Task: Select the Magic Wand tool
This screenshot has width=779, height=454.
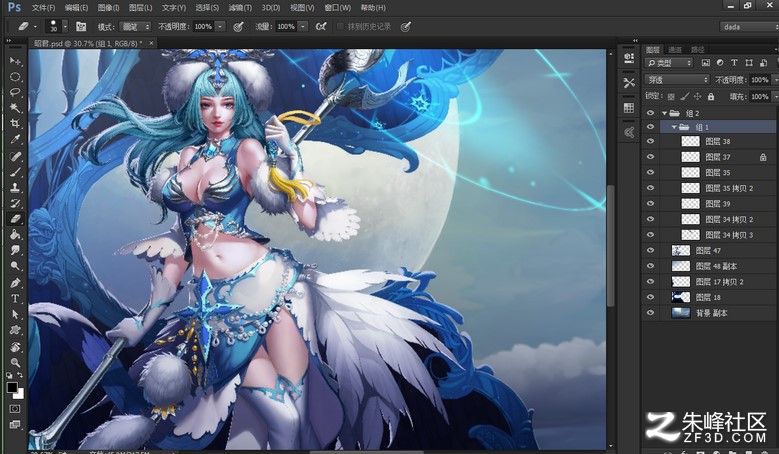Action: pyautogui.click(x=15, y=108)
